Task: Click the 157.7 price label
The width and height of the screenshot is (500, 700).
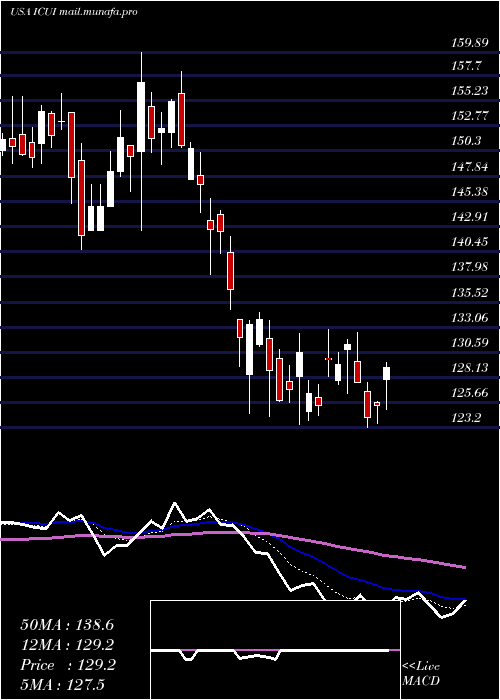Action: click(466, 66)
